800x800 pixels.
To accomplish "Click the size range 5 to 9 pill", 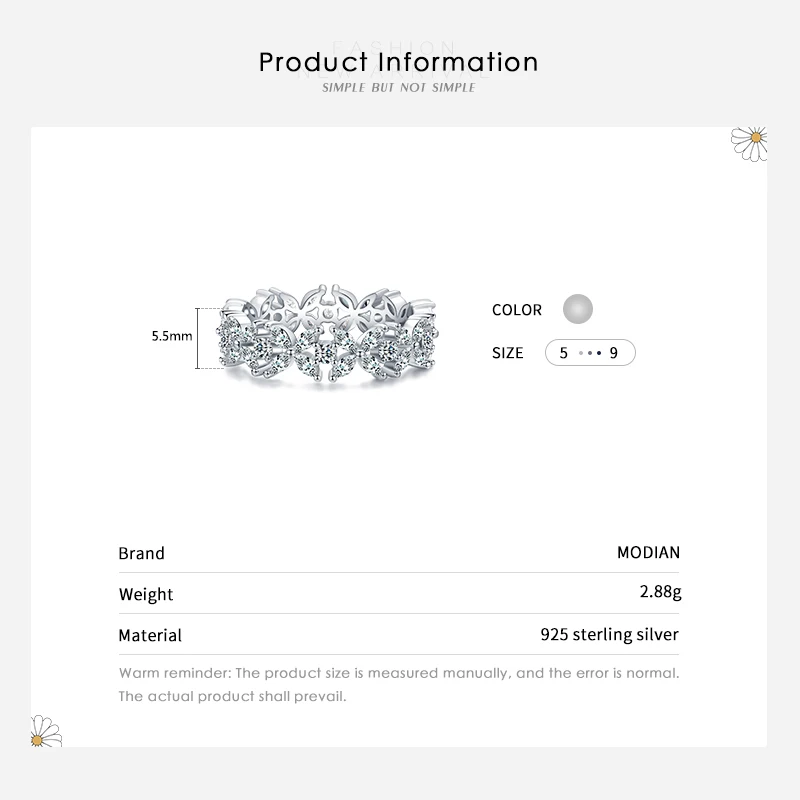I will (x=590, y=353).
